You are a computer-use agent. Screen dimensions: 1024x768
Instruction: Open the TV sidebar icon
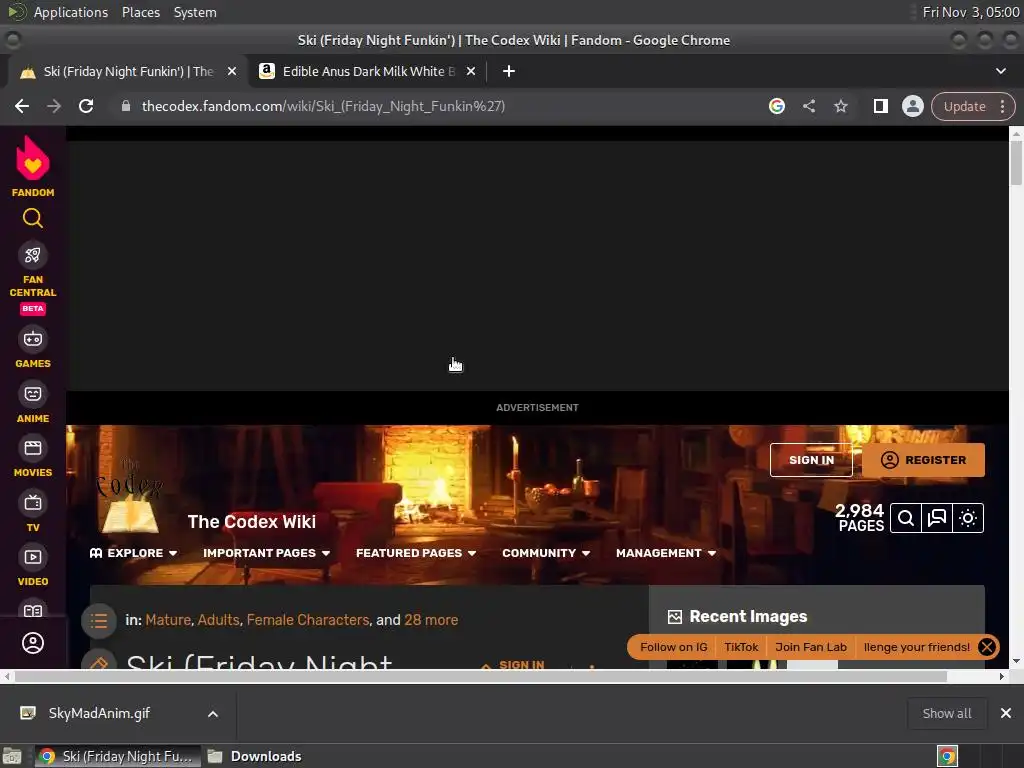tap(33, 503)
